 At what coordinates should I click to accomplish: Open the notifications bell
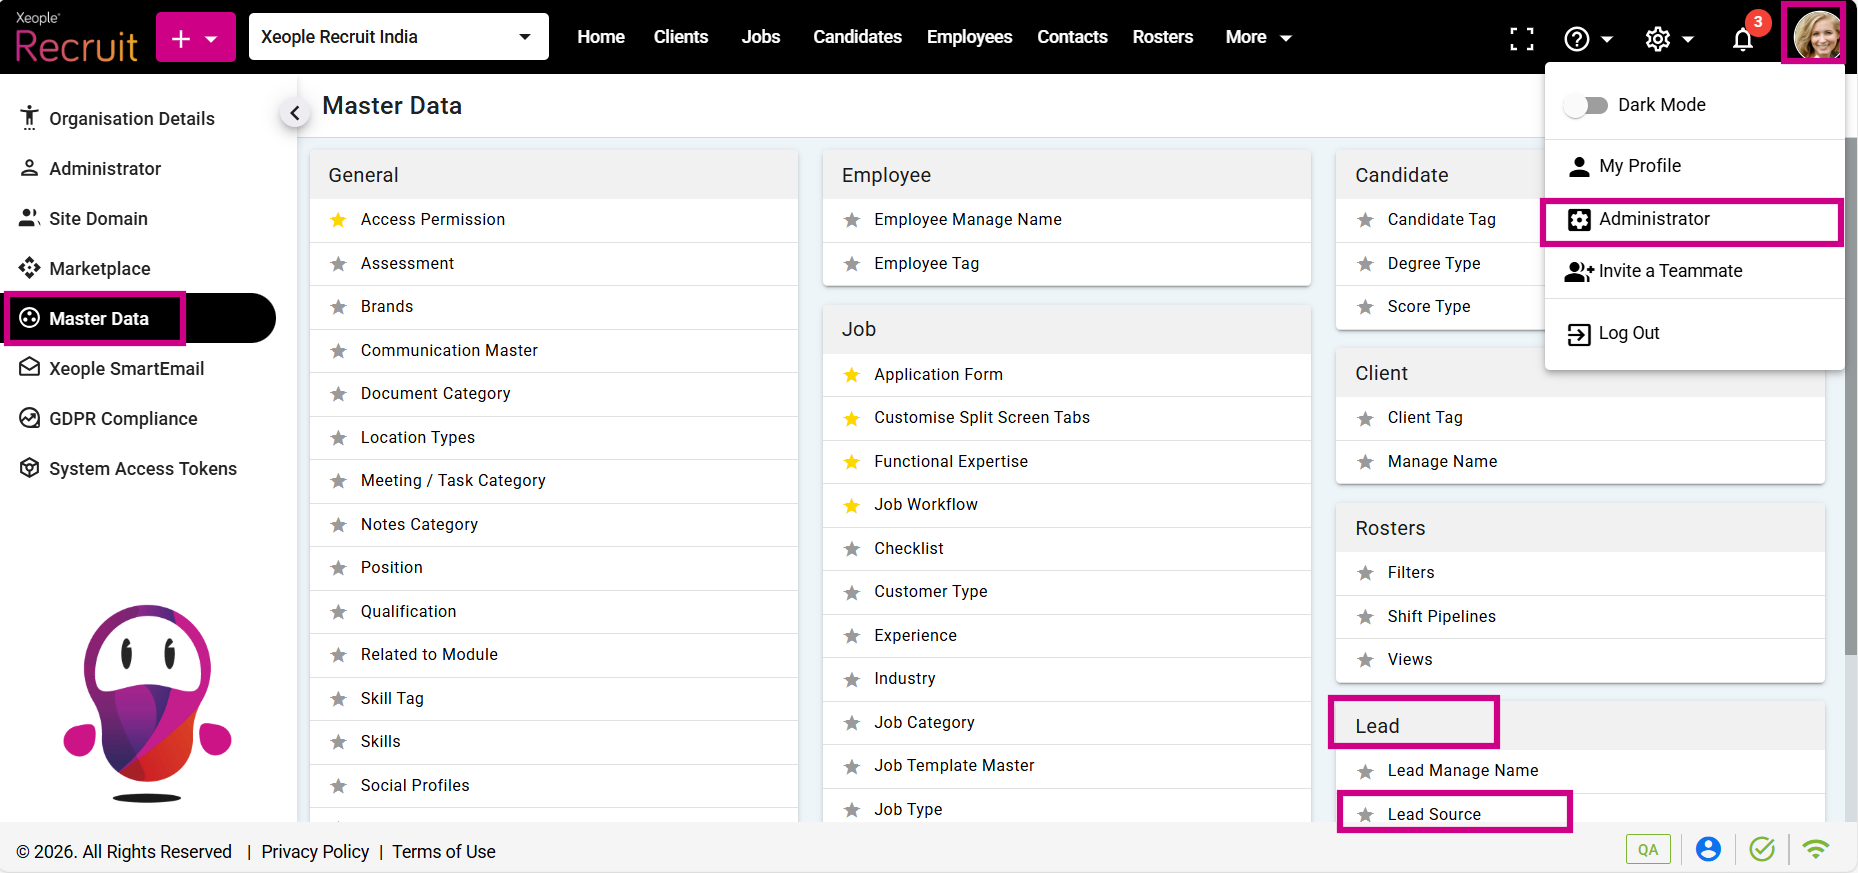click(1742, 39)
